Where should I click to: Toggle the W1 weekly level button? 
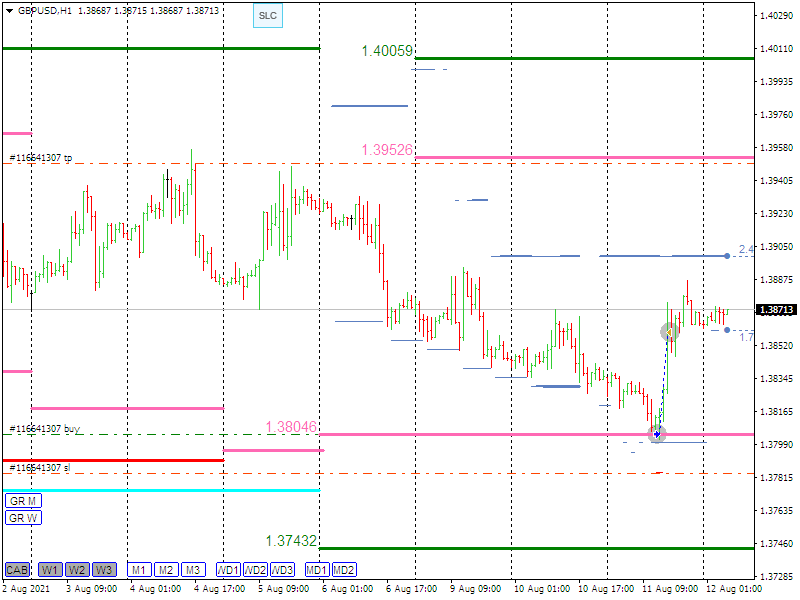point(50,570)
